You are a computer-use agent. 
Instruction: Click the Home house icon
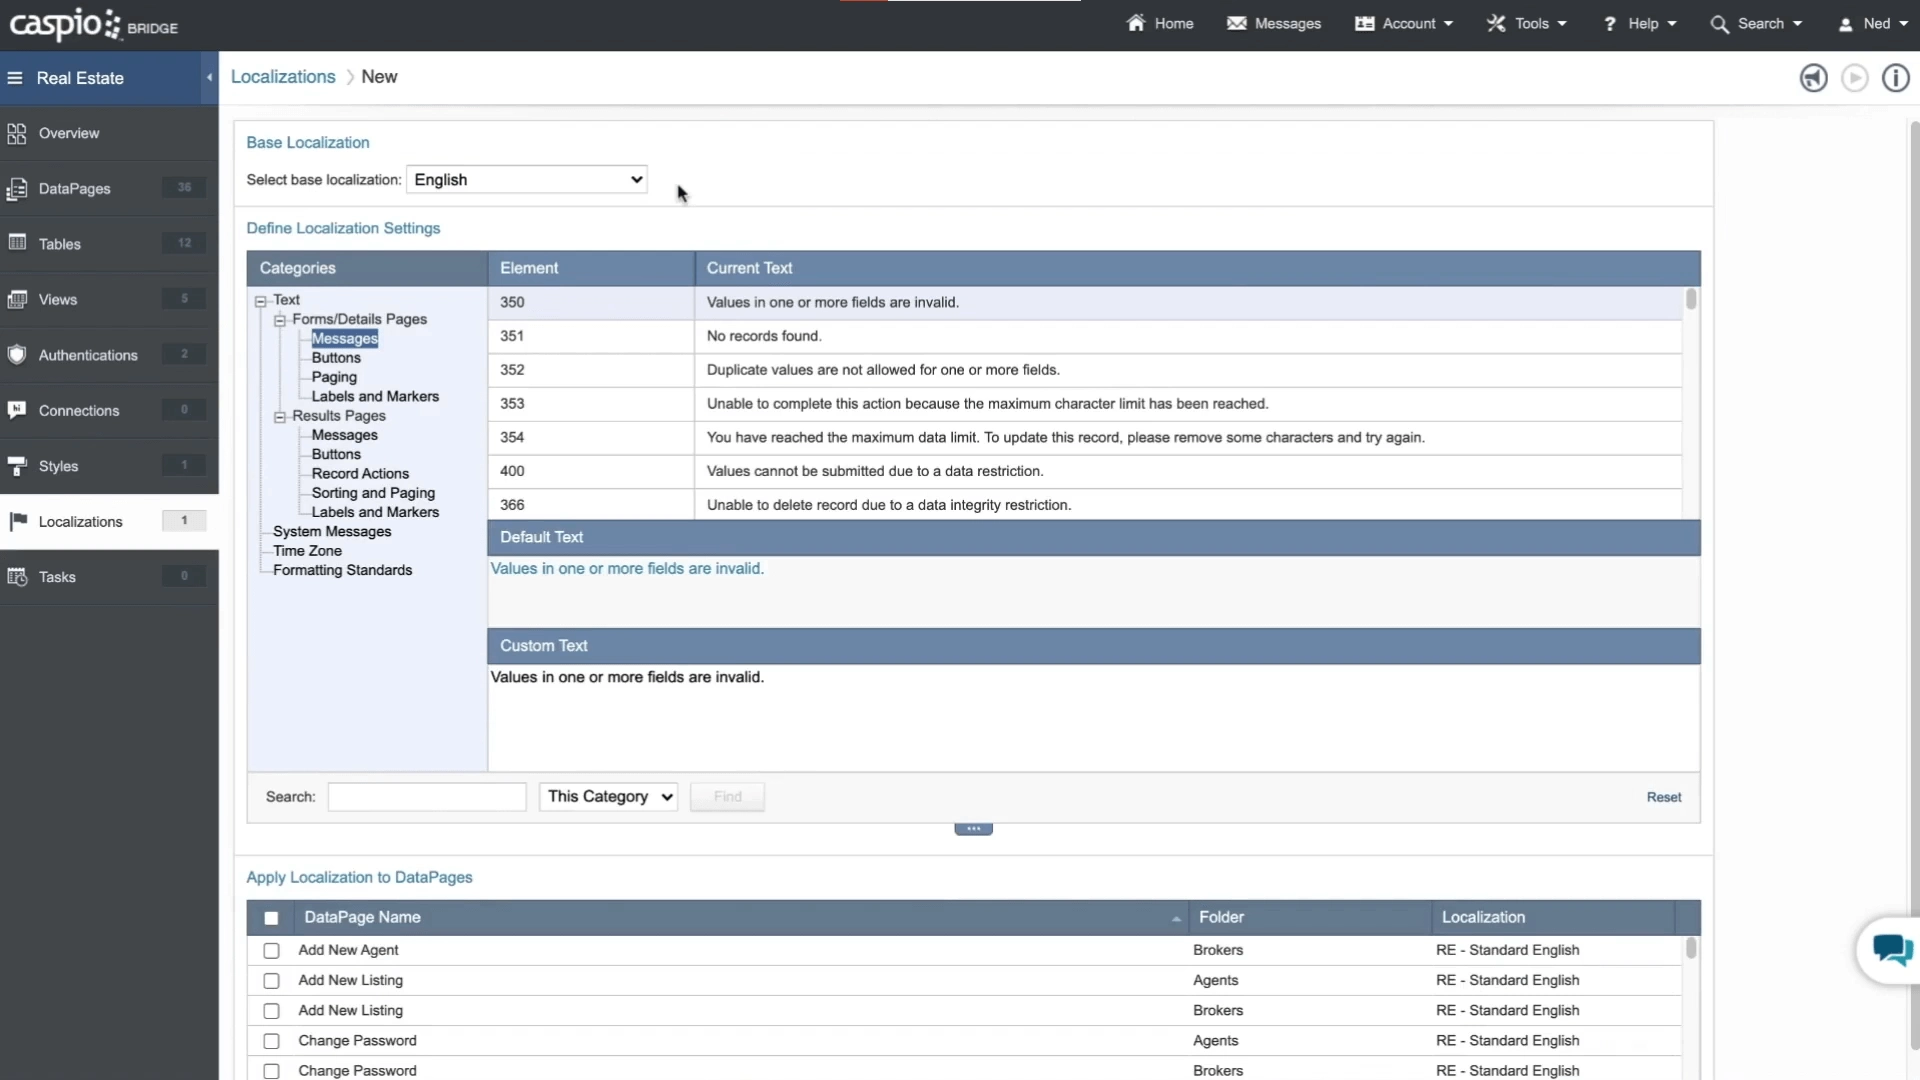1135,23
